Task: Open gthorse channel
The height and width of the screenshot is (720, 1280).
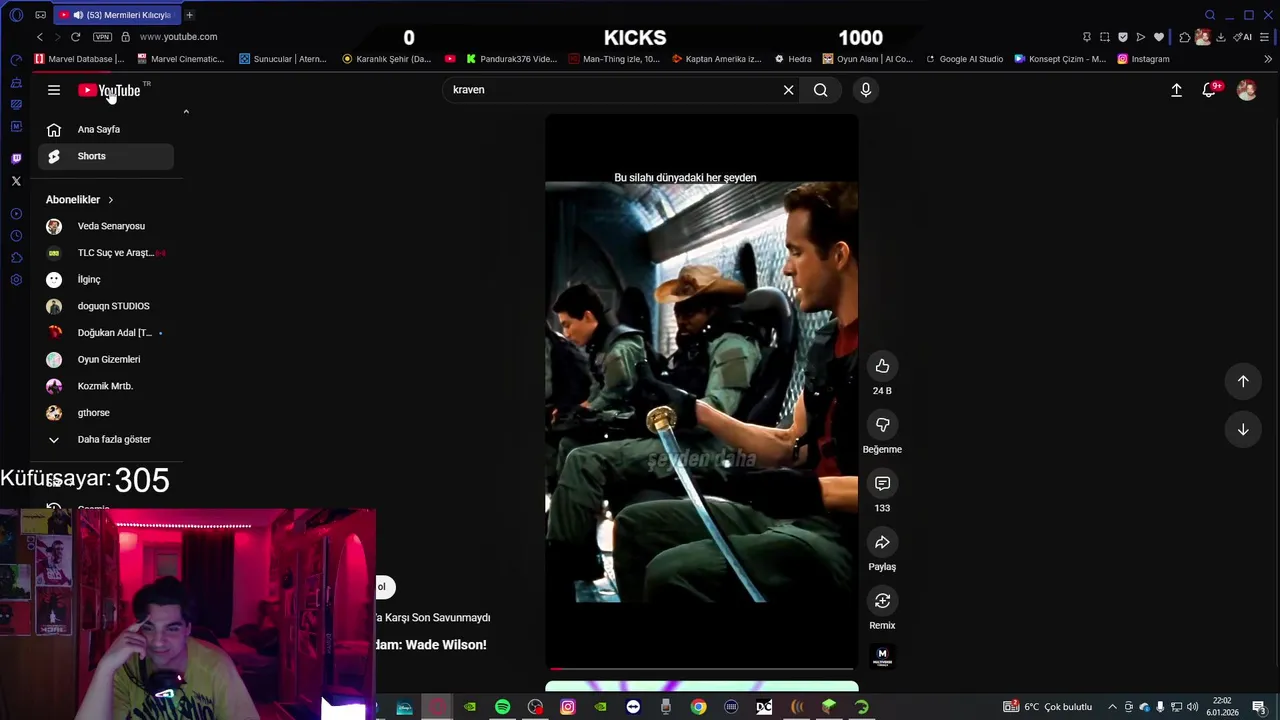Action: (106, 412)
